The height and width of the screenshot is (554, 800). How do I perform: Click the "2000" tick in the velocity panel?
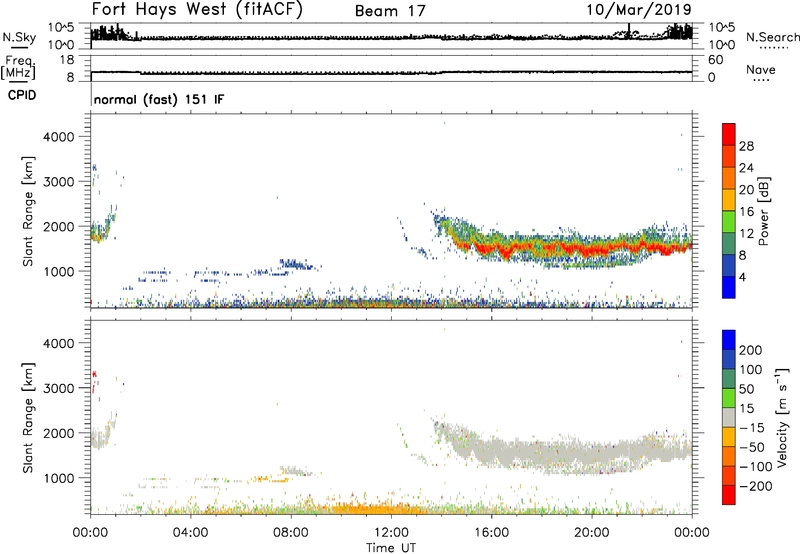click(59, 433)
